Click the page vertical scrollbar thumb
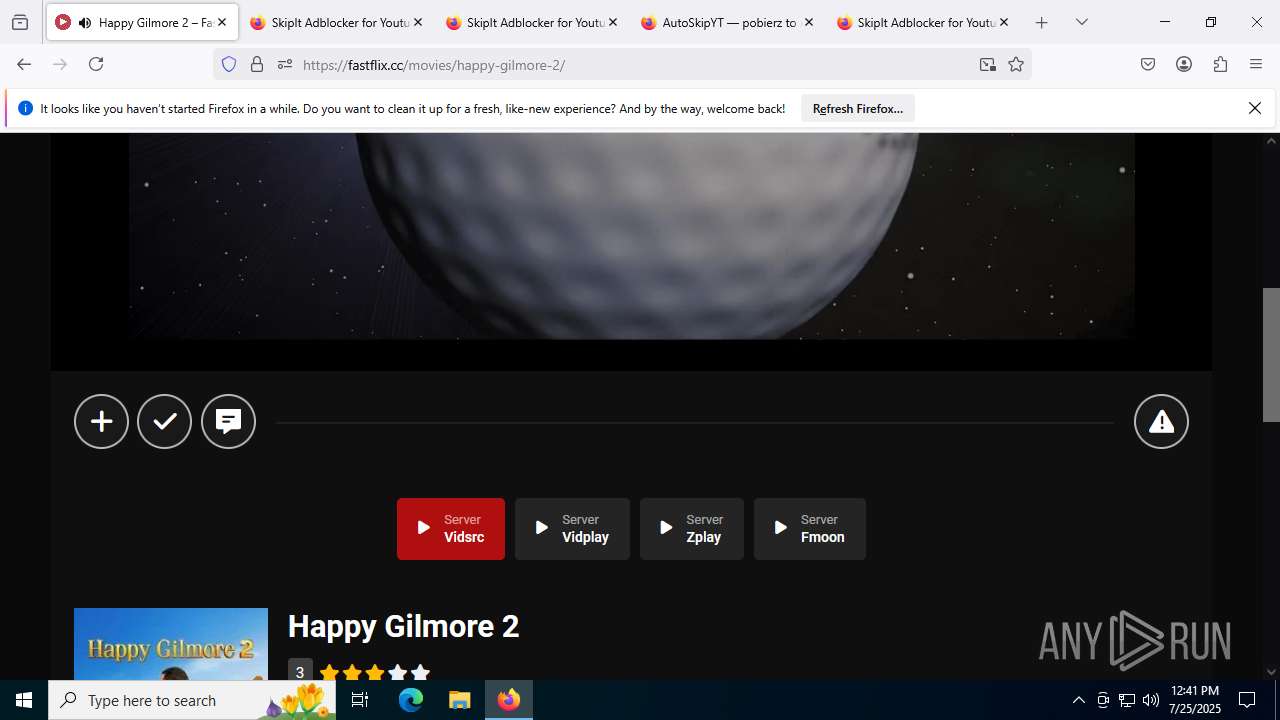The image size is (1280, 720). pyautogui.click(x=1272, y=355)
